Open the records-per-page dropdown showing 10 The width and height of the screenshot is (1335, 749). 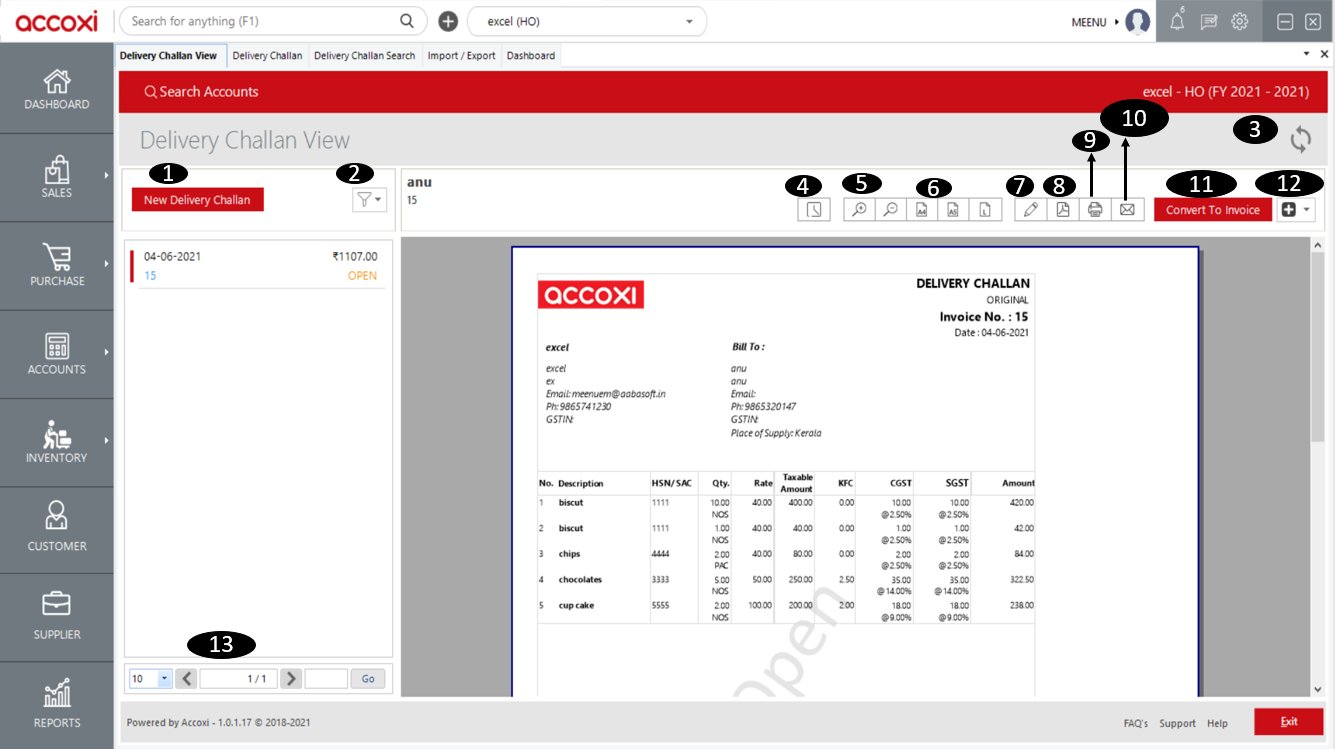point(149,678)
